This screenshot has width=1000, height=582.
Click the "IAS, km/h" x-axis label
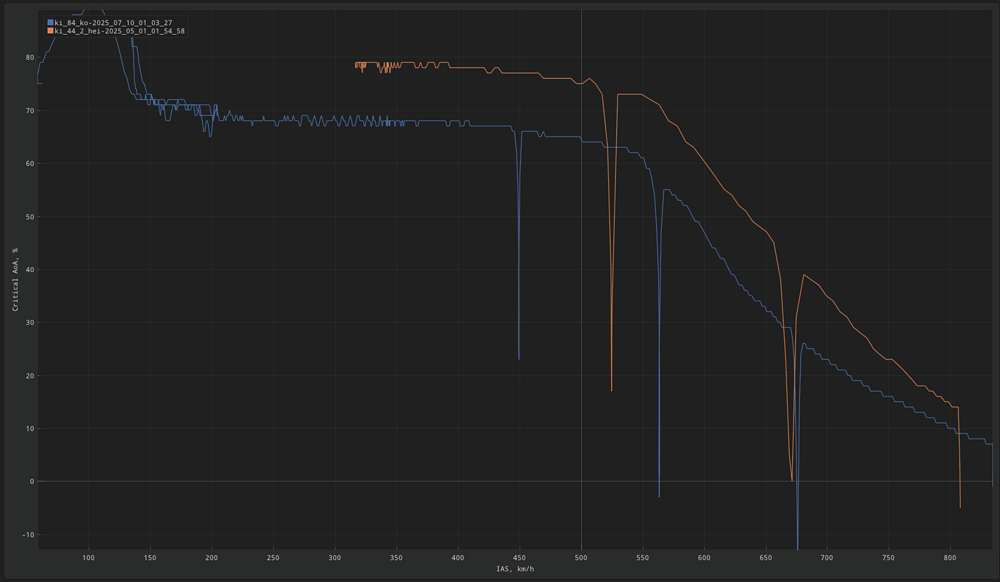pyautogui.click(x=516, y=569)
